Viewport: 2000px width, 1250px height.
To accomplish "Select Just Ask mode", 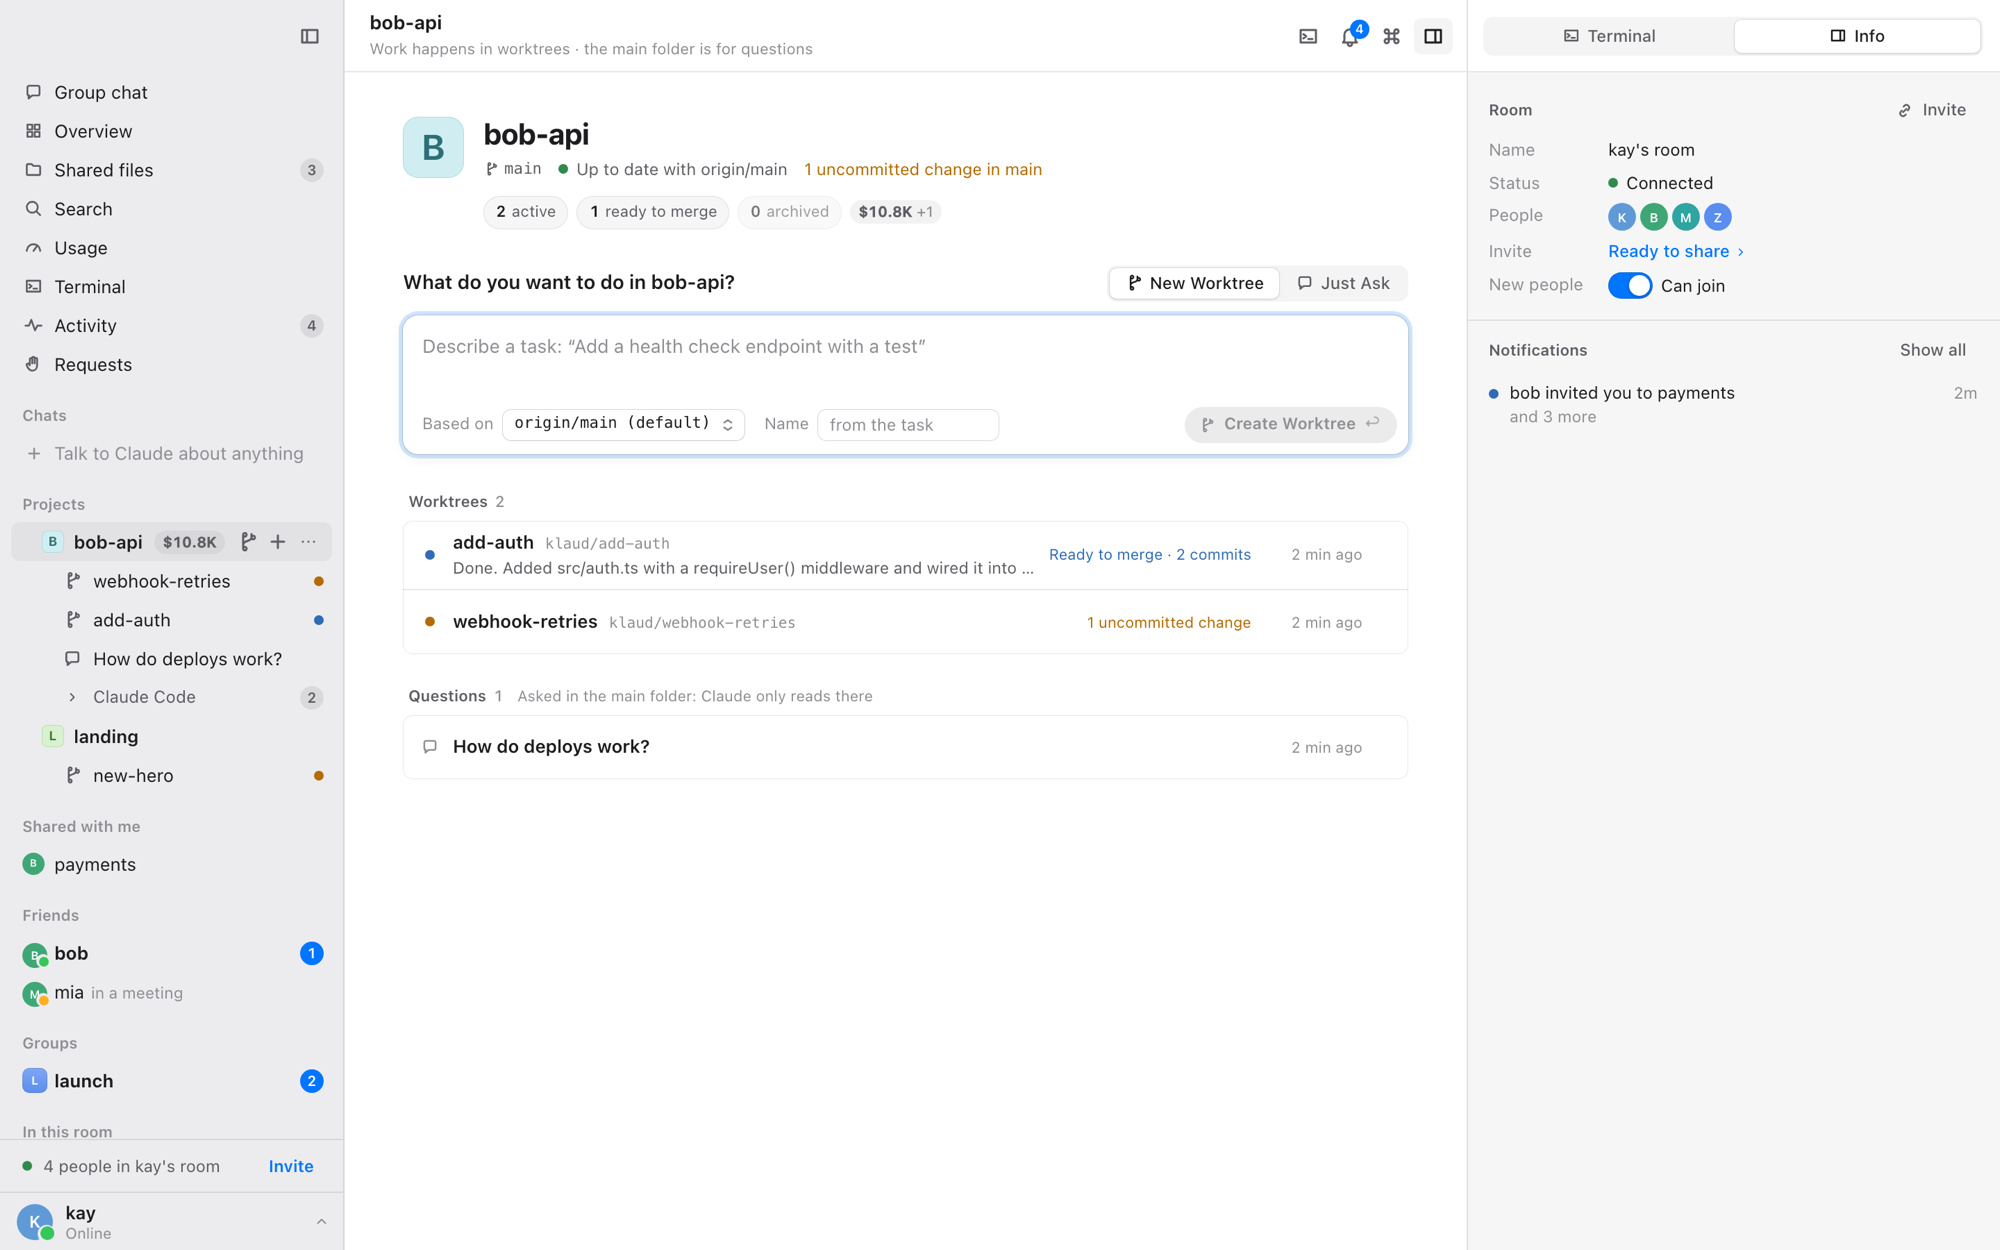I will pos(1344,284).
